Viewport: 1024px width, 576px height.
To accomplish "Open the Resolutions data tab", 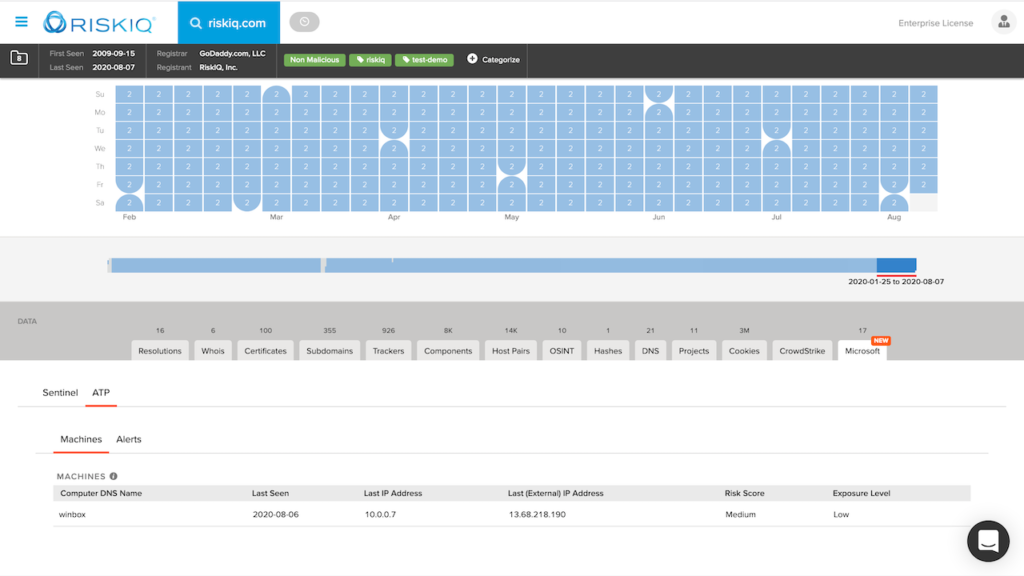I will pos(160,350).
